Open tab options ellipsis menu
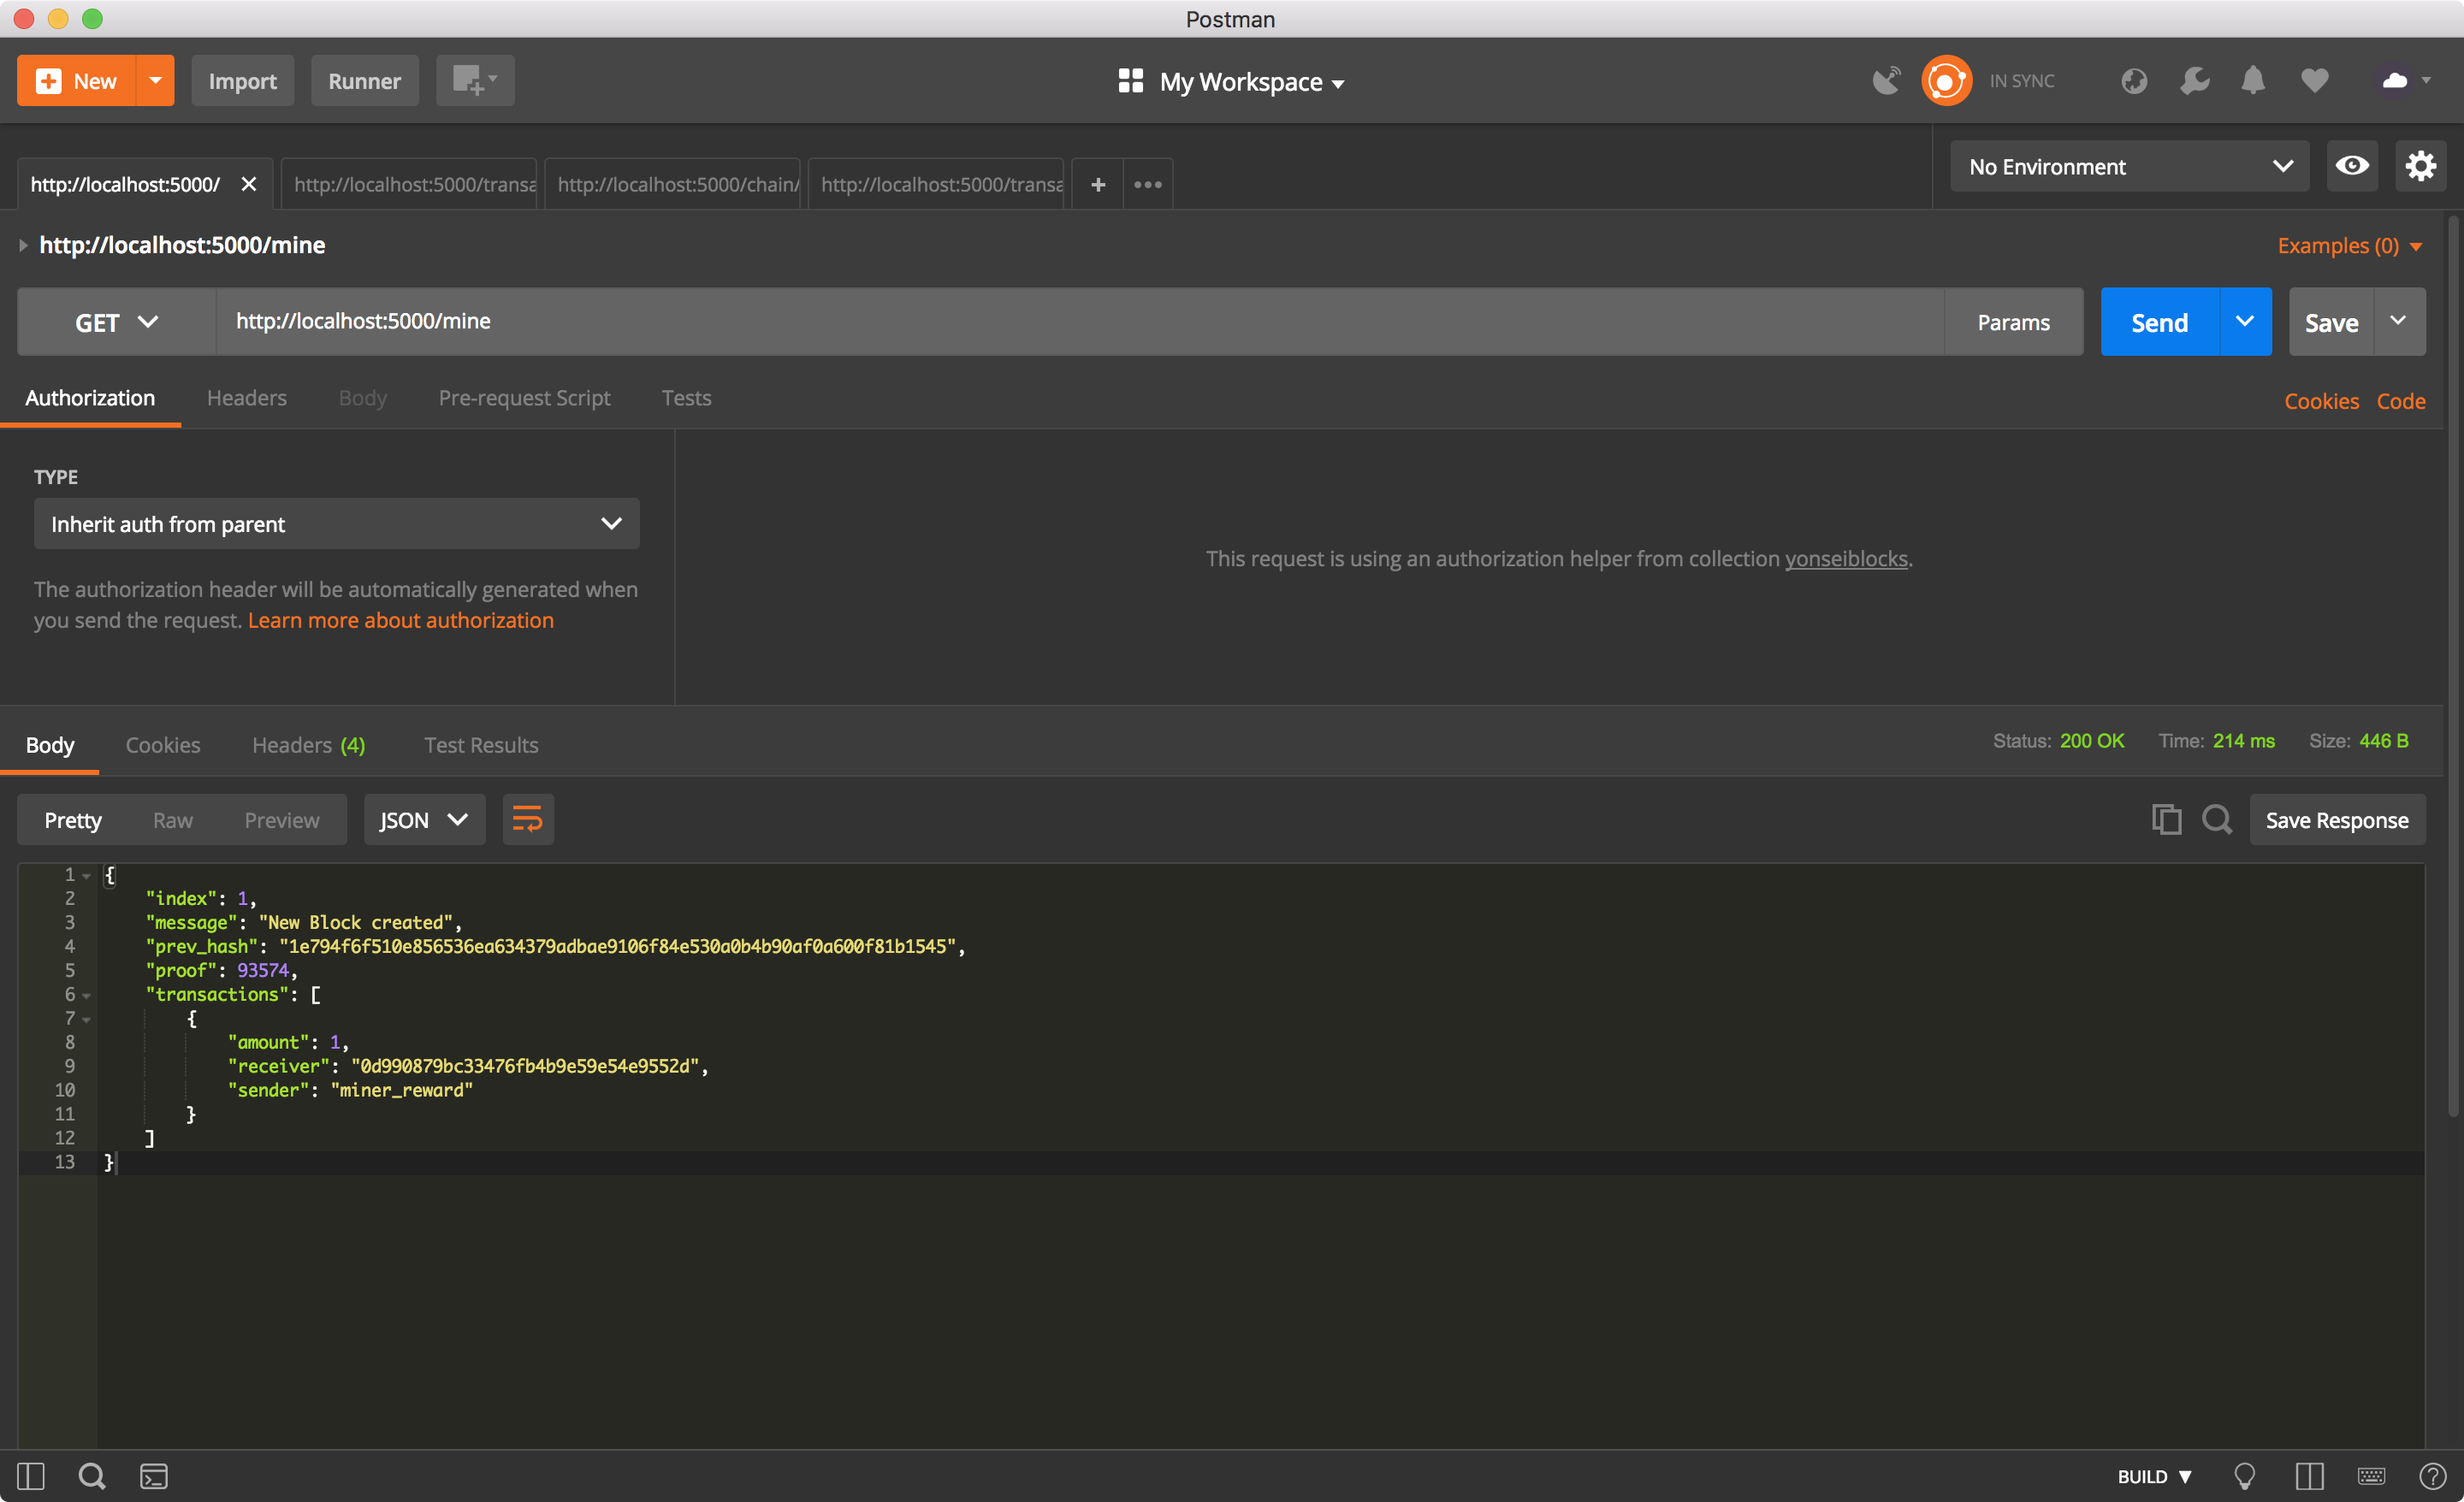Screen dimensions: 2464x1502 pyautogui.click(x=1148, y=184)
